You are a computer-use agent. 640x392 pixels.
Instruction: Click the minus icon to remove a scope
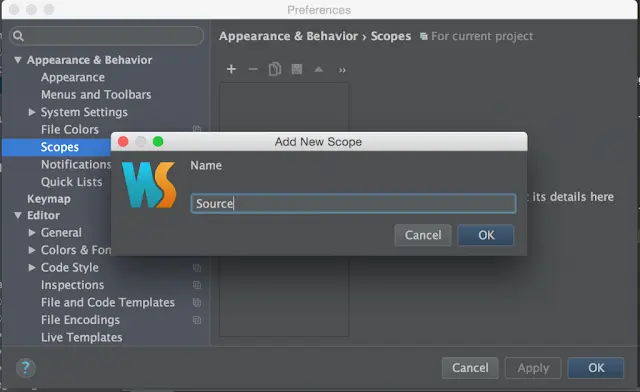pos(253,69)
